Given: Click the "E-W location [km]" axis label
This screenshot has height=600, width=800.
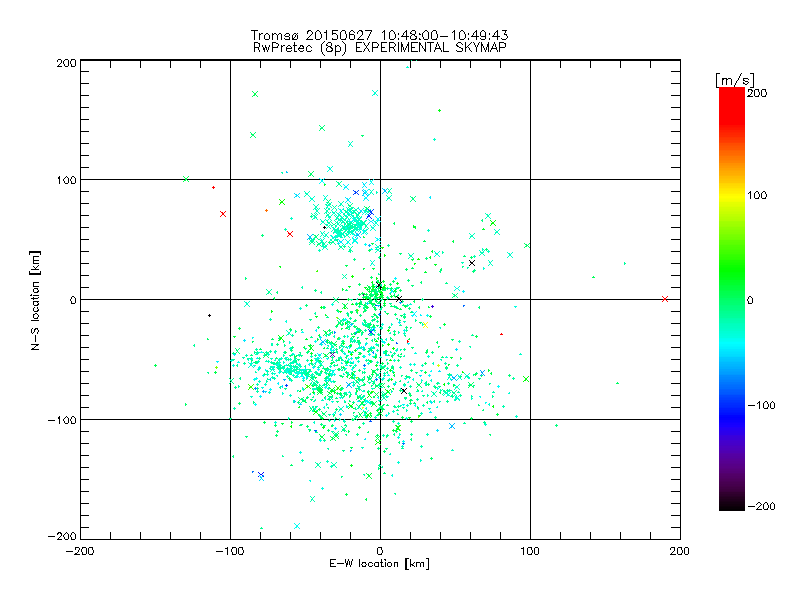Looking at the screenshot, I should pyautogui.click(x=379, y=564).
